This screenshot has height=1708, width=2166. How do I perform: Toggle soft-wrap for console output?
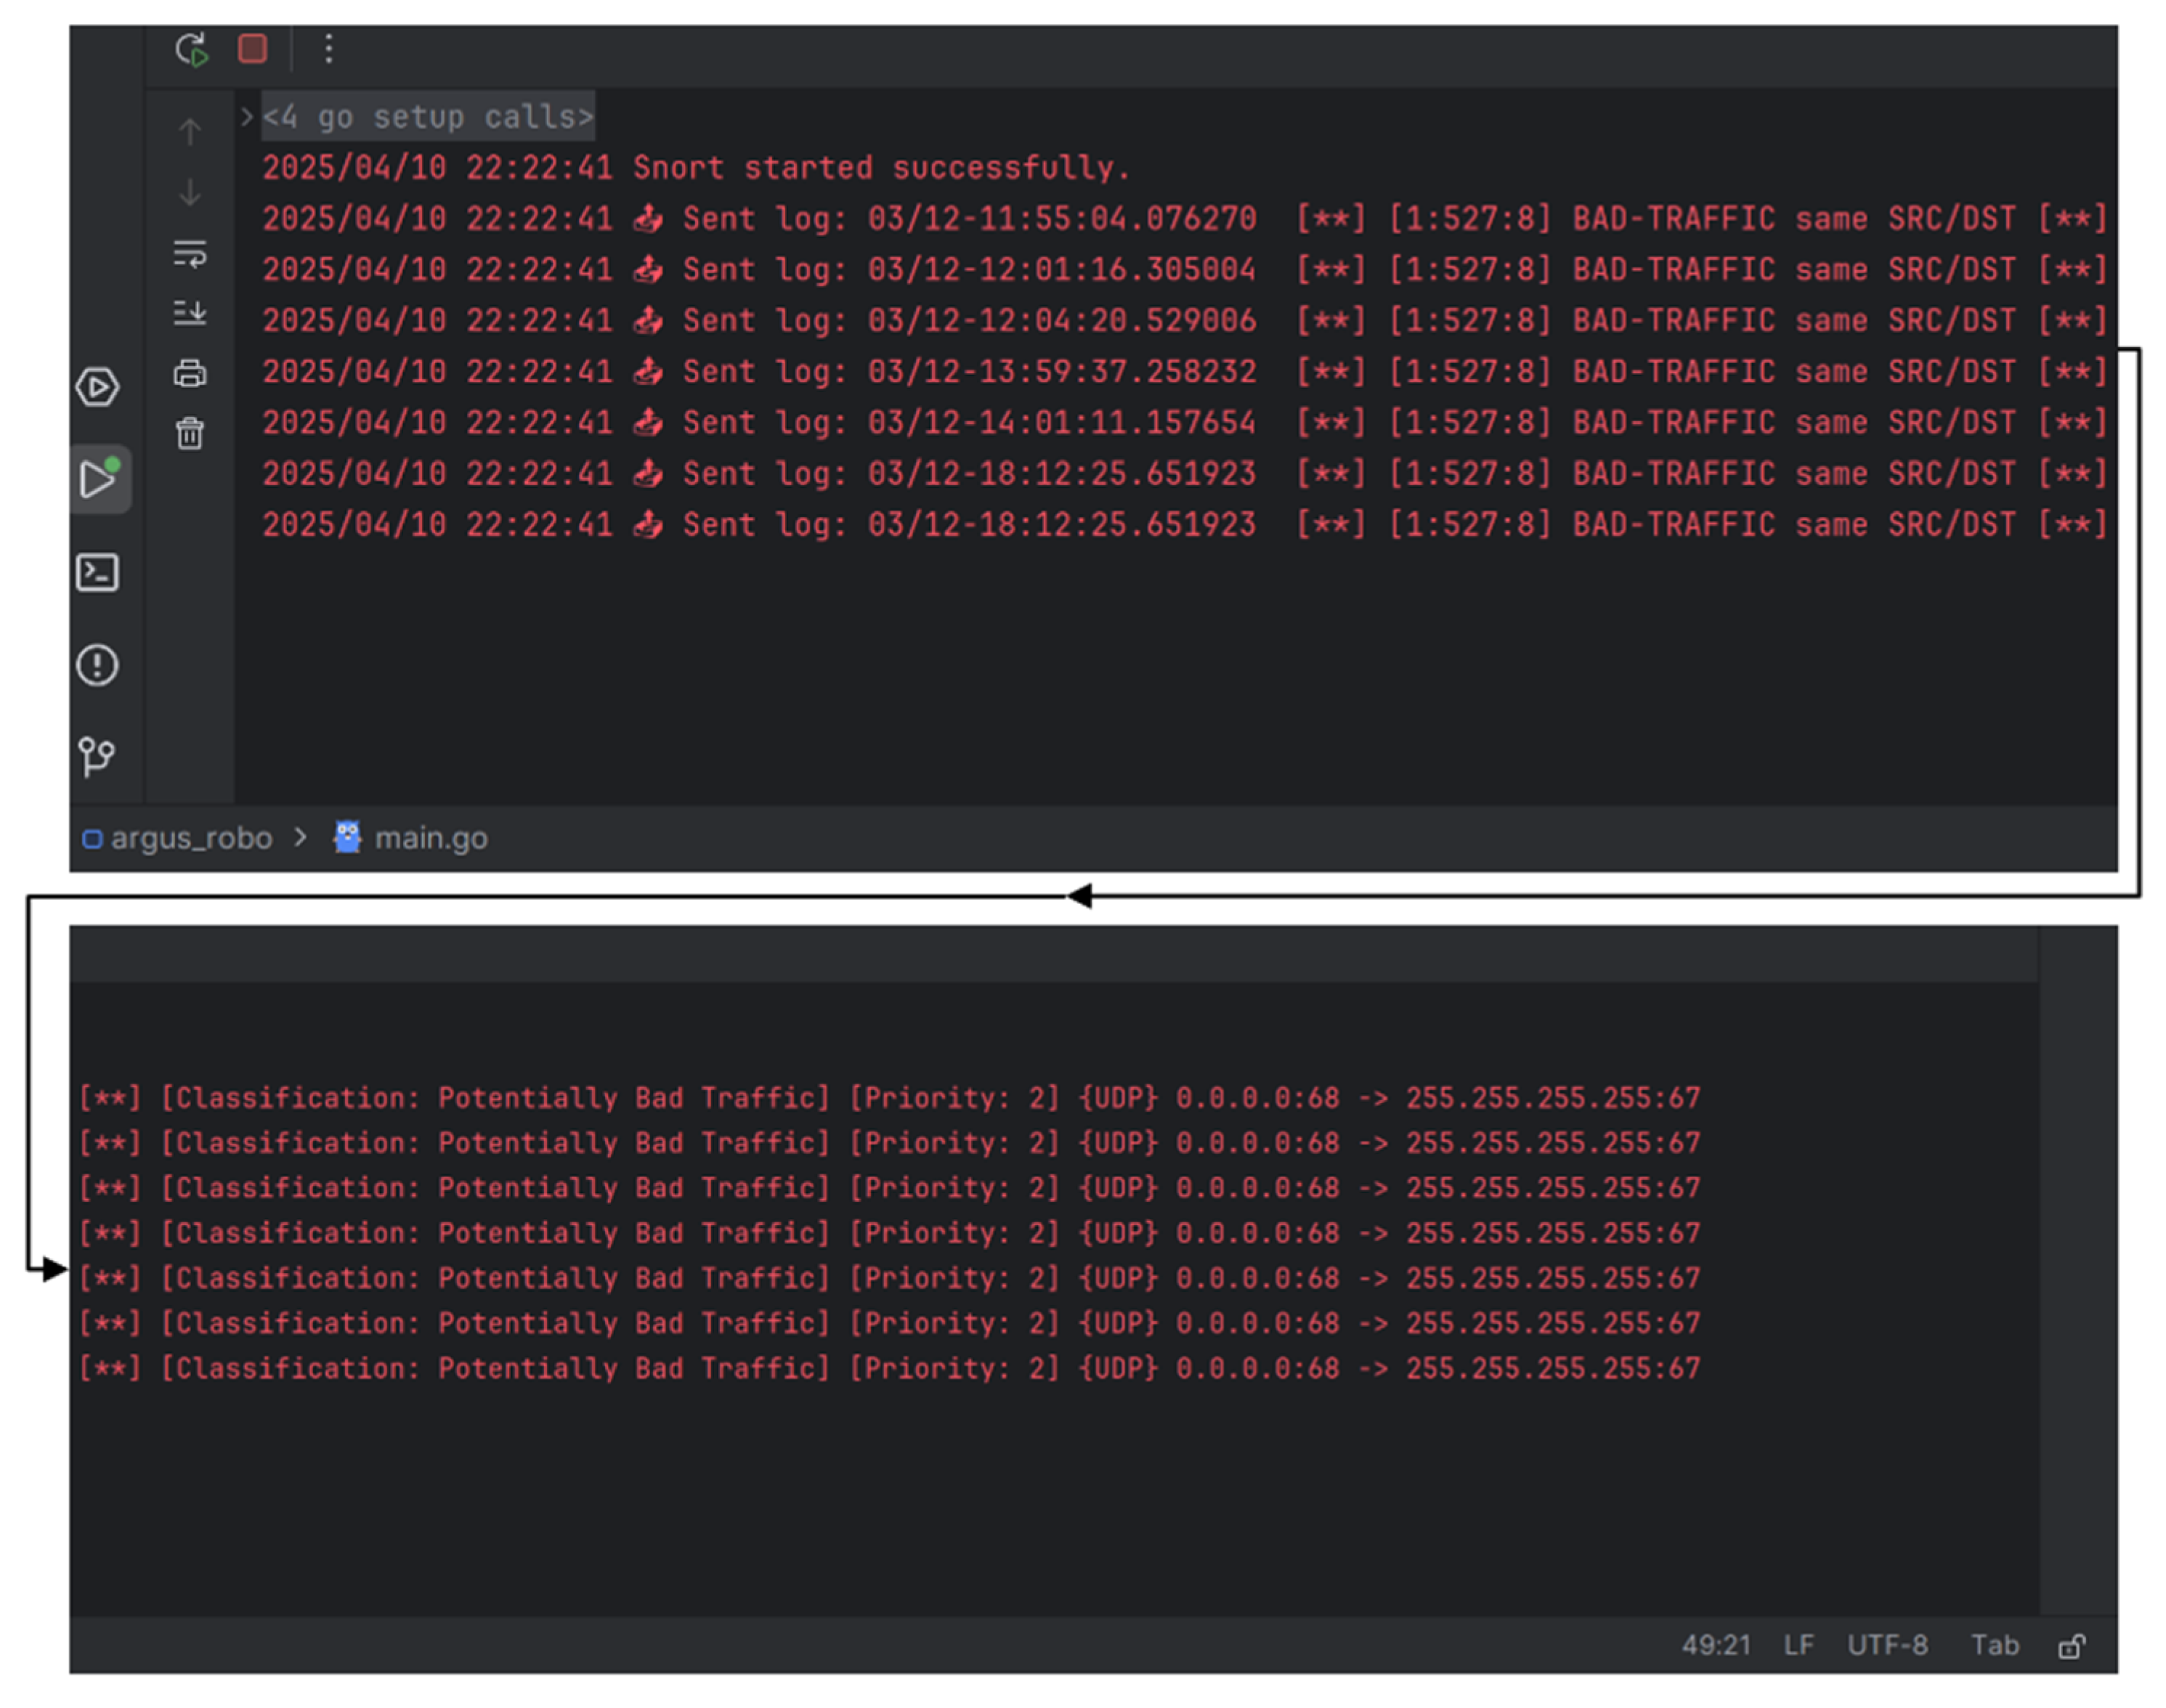189,253
